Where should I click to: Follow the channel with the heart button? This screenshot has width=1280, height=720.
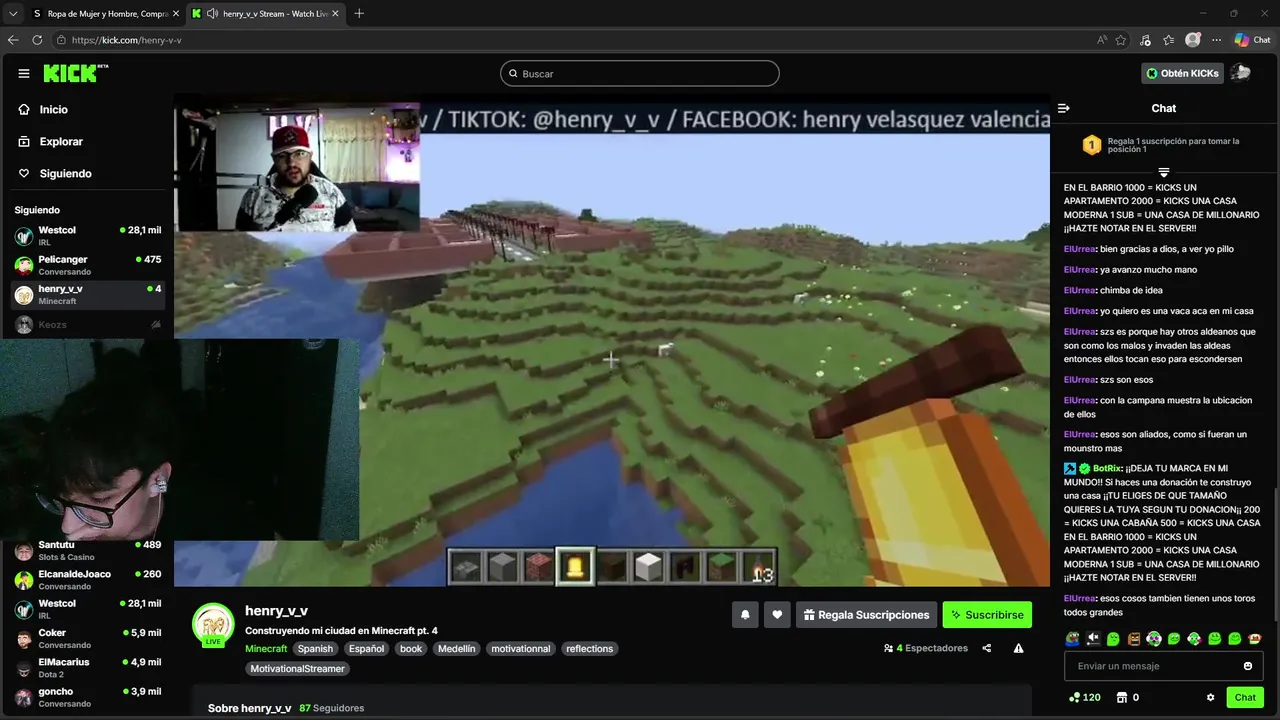[x=778, y=615]
